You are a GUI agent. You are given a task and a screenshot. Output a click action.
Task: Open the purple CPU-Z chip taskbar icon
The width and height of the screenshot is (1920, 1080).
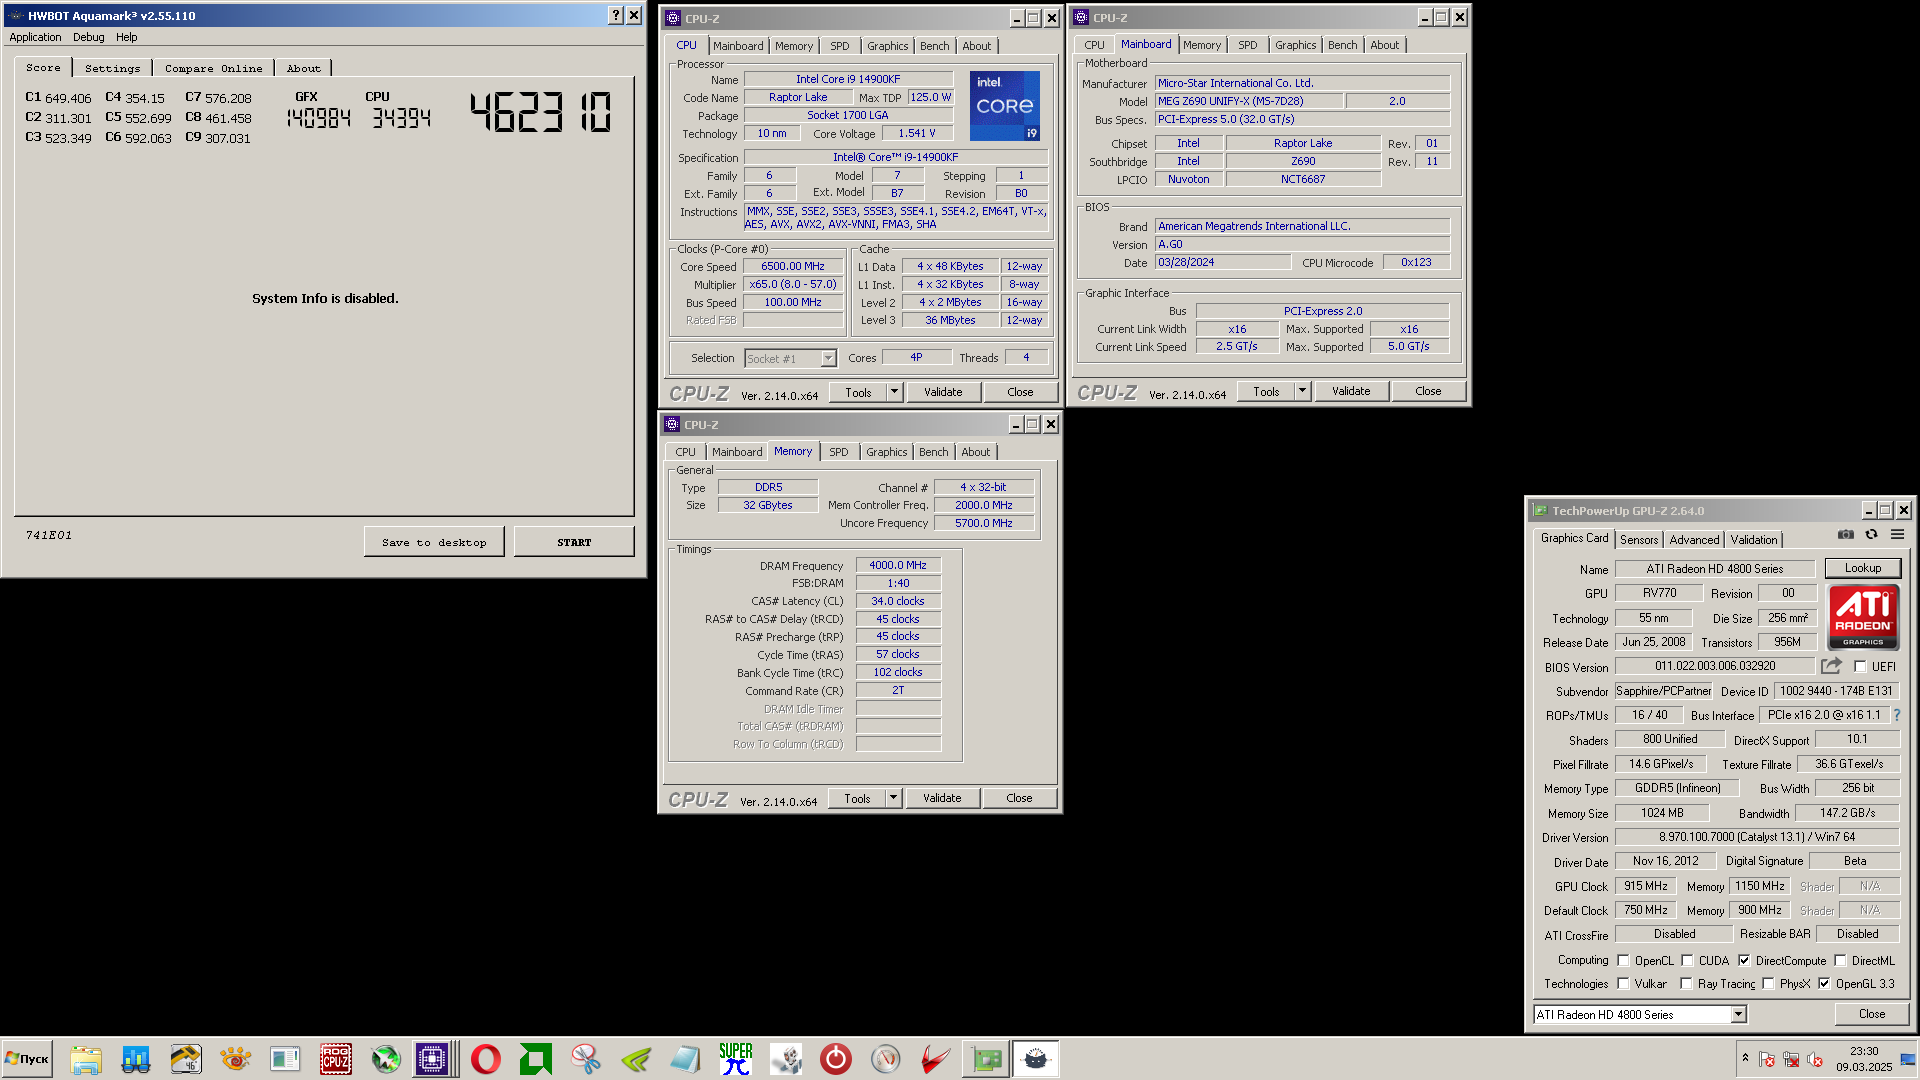click(x=432, y=1059)
